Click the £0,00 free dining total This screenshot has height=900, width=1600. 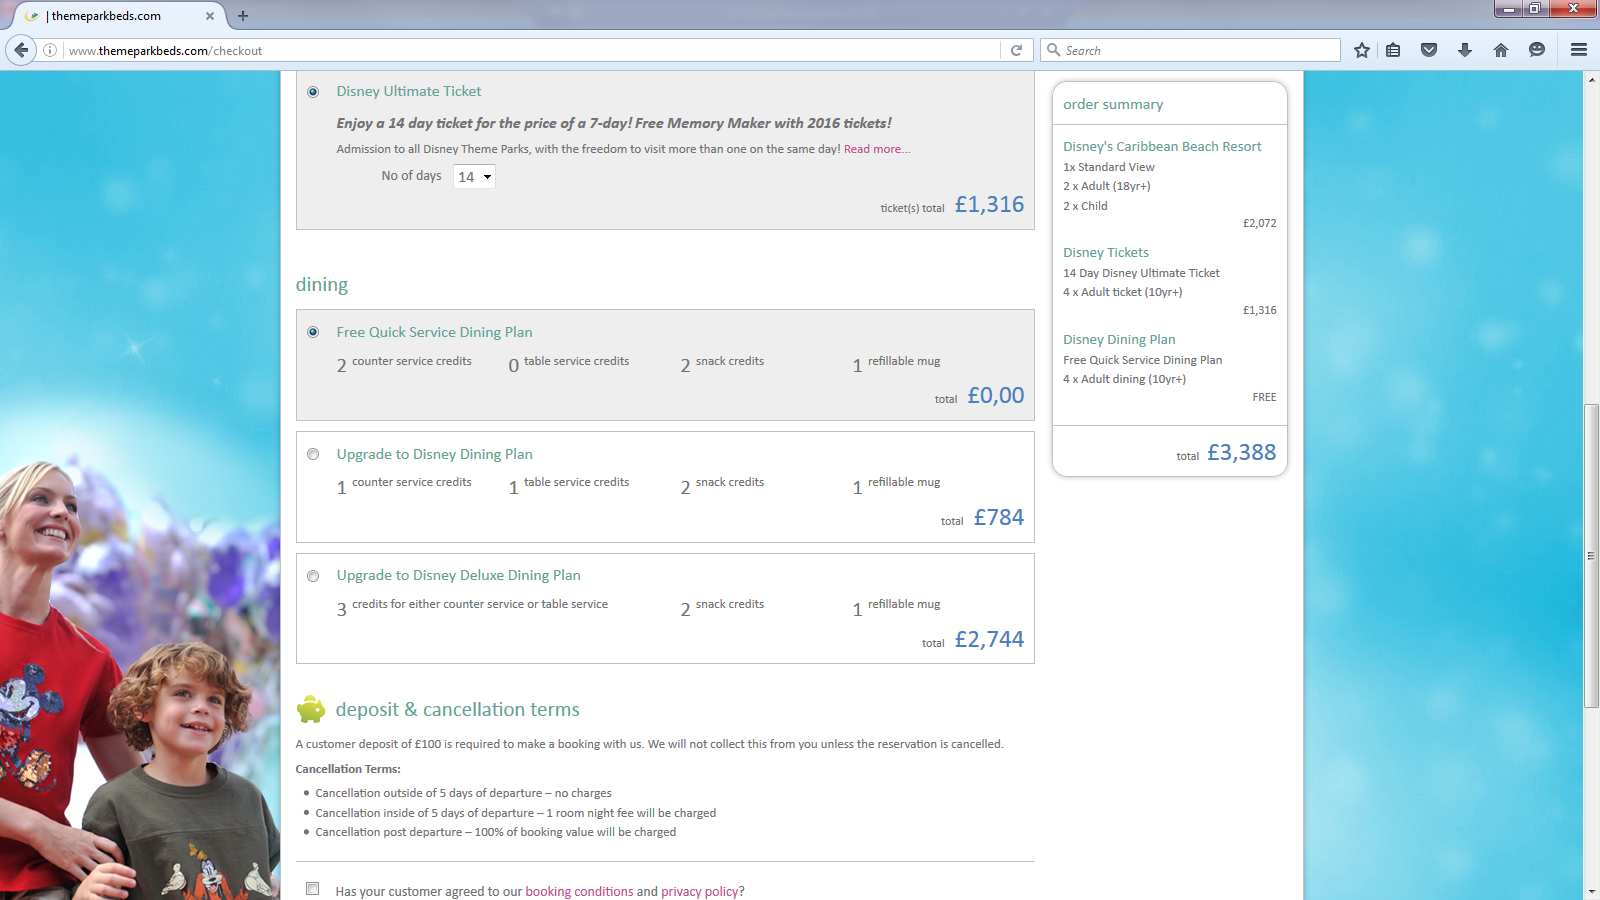996,395
